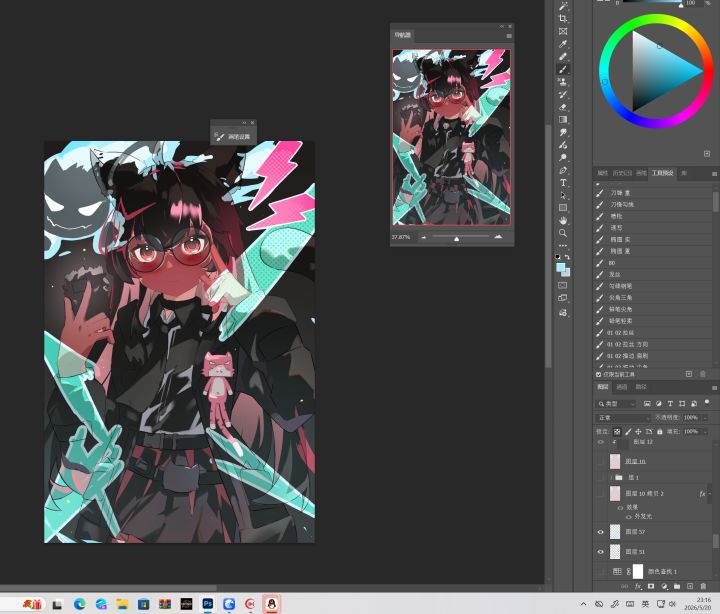Select the Pen tool
The image size is (720, 614).
(563, 170)
